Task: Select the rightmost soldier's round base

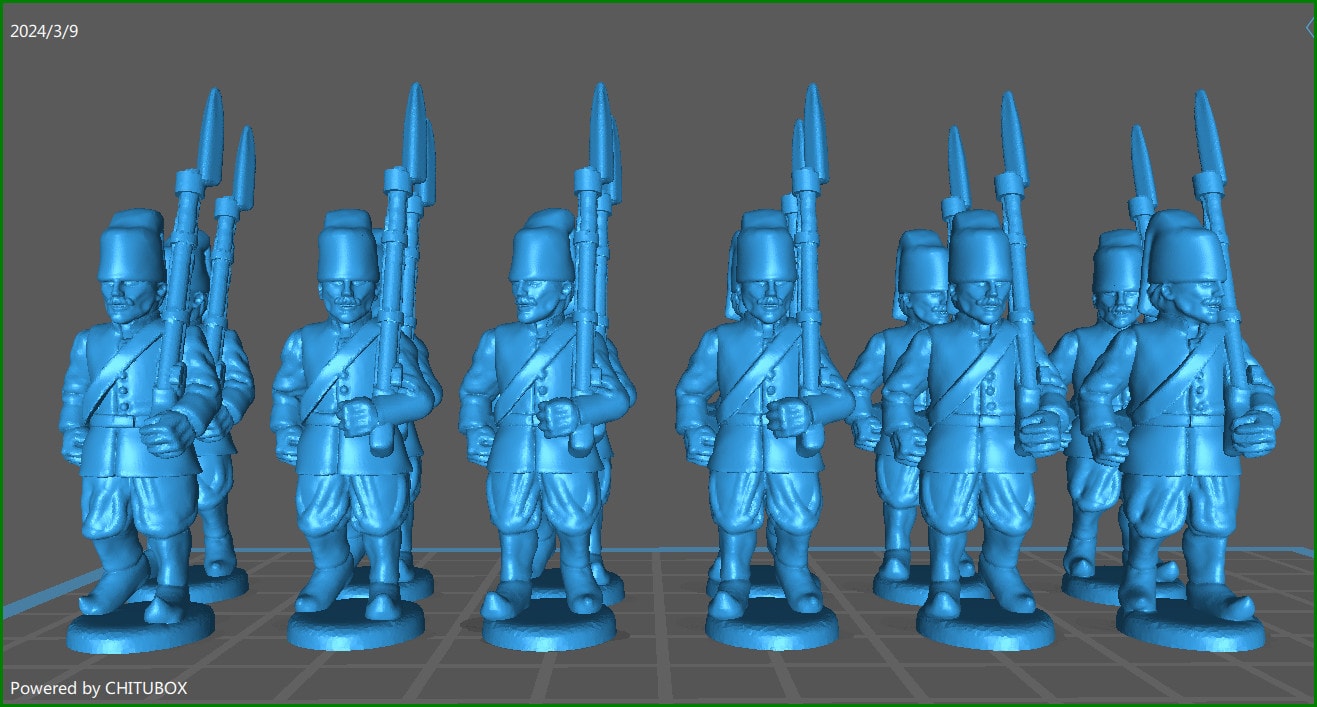Action: [1190, 632]
